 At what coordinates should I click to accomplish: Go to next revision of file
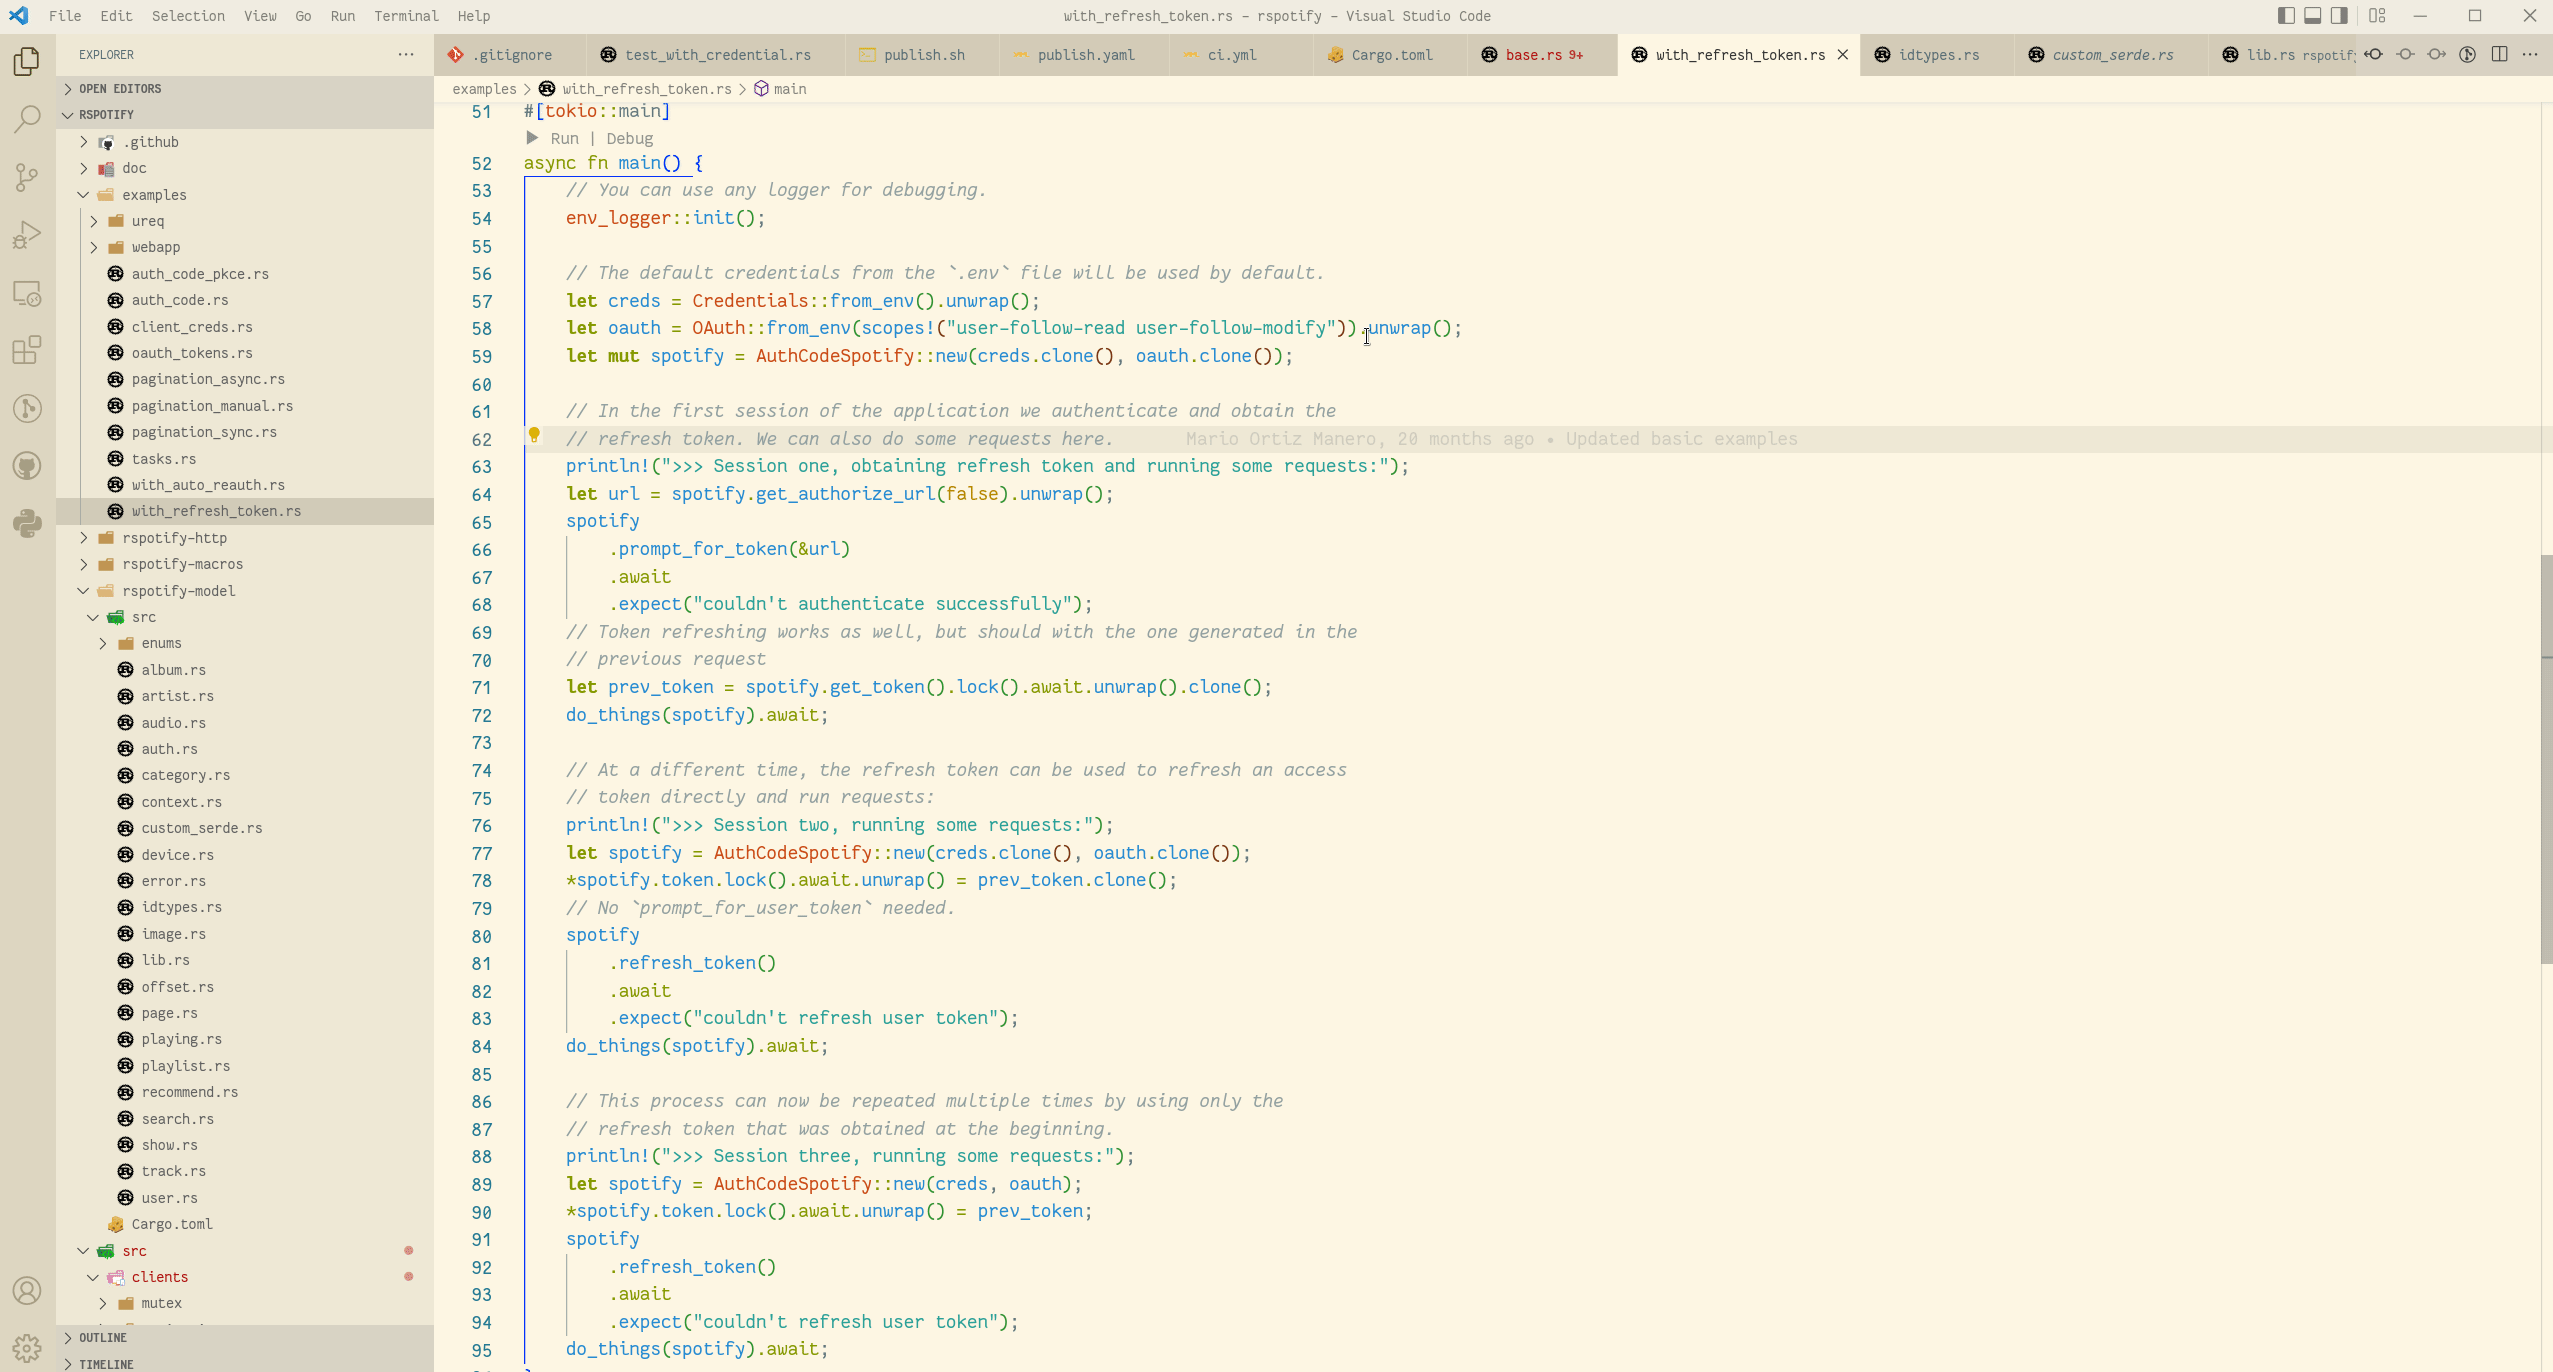click(x=2436, y=54)
